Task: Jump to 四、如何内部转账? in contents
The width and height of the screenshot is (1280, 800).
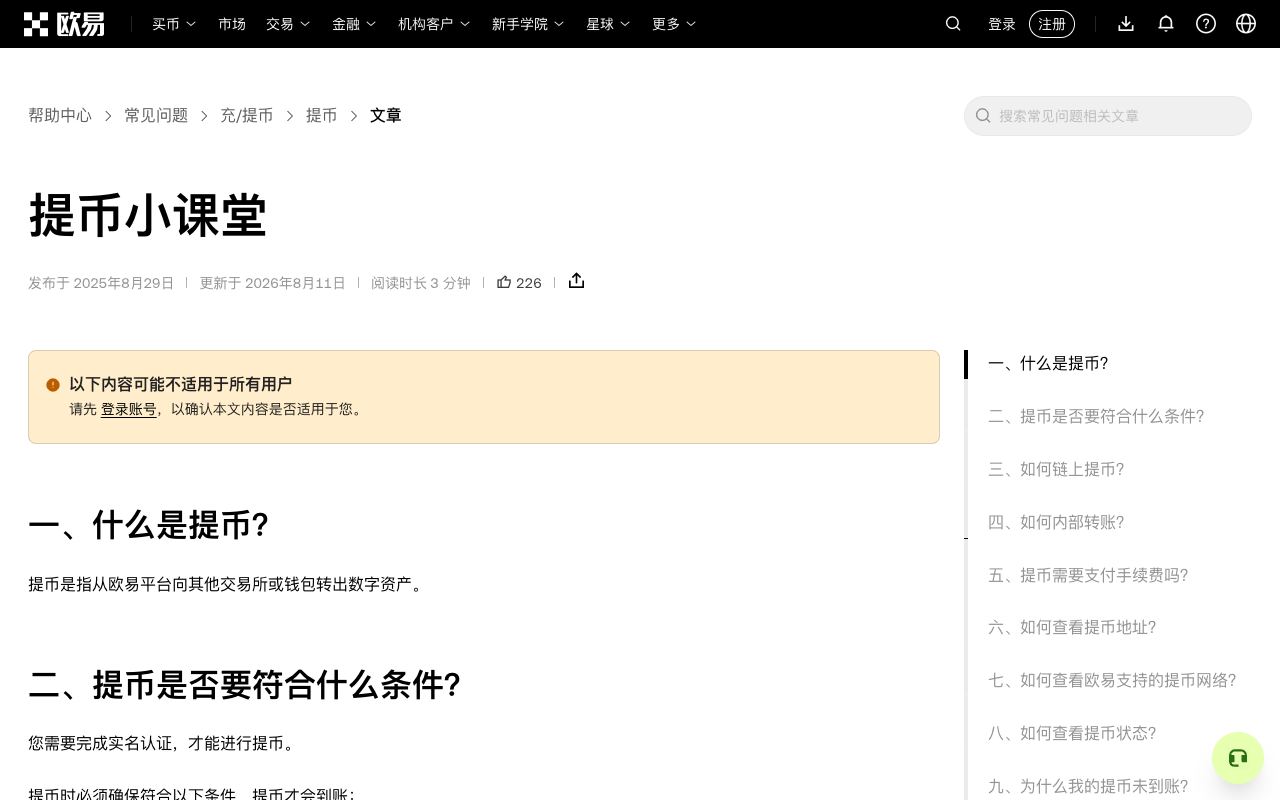Action: tap(1056, 523)
